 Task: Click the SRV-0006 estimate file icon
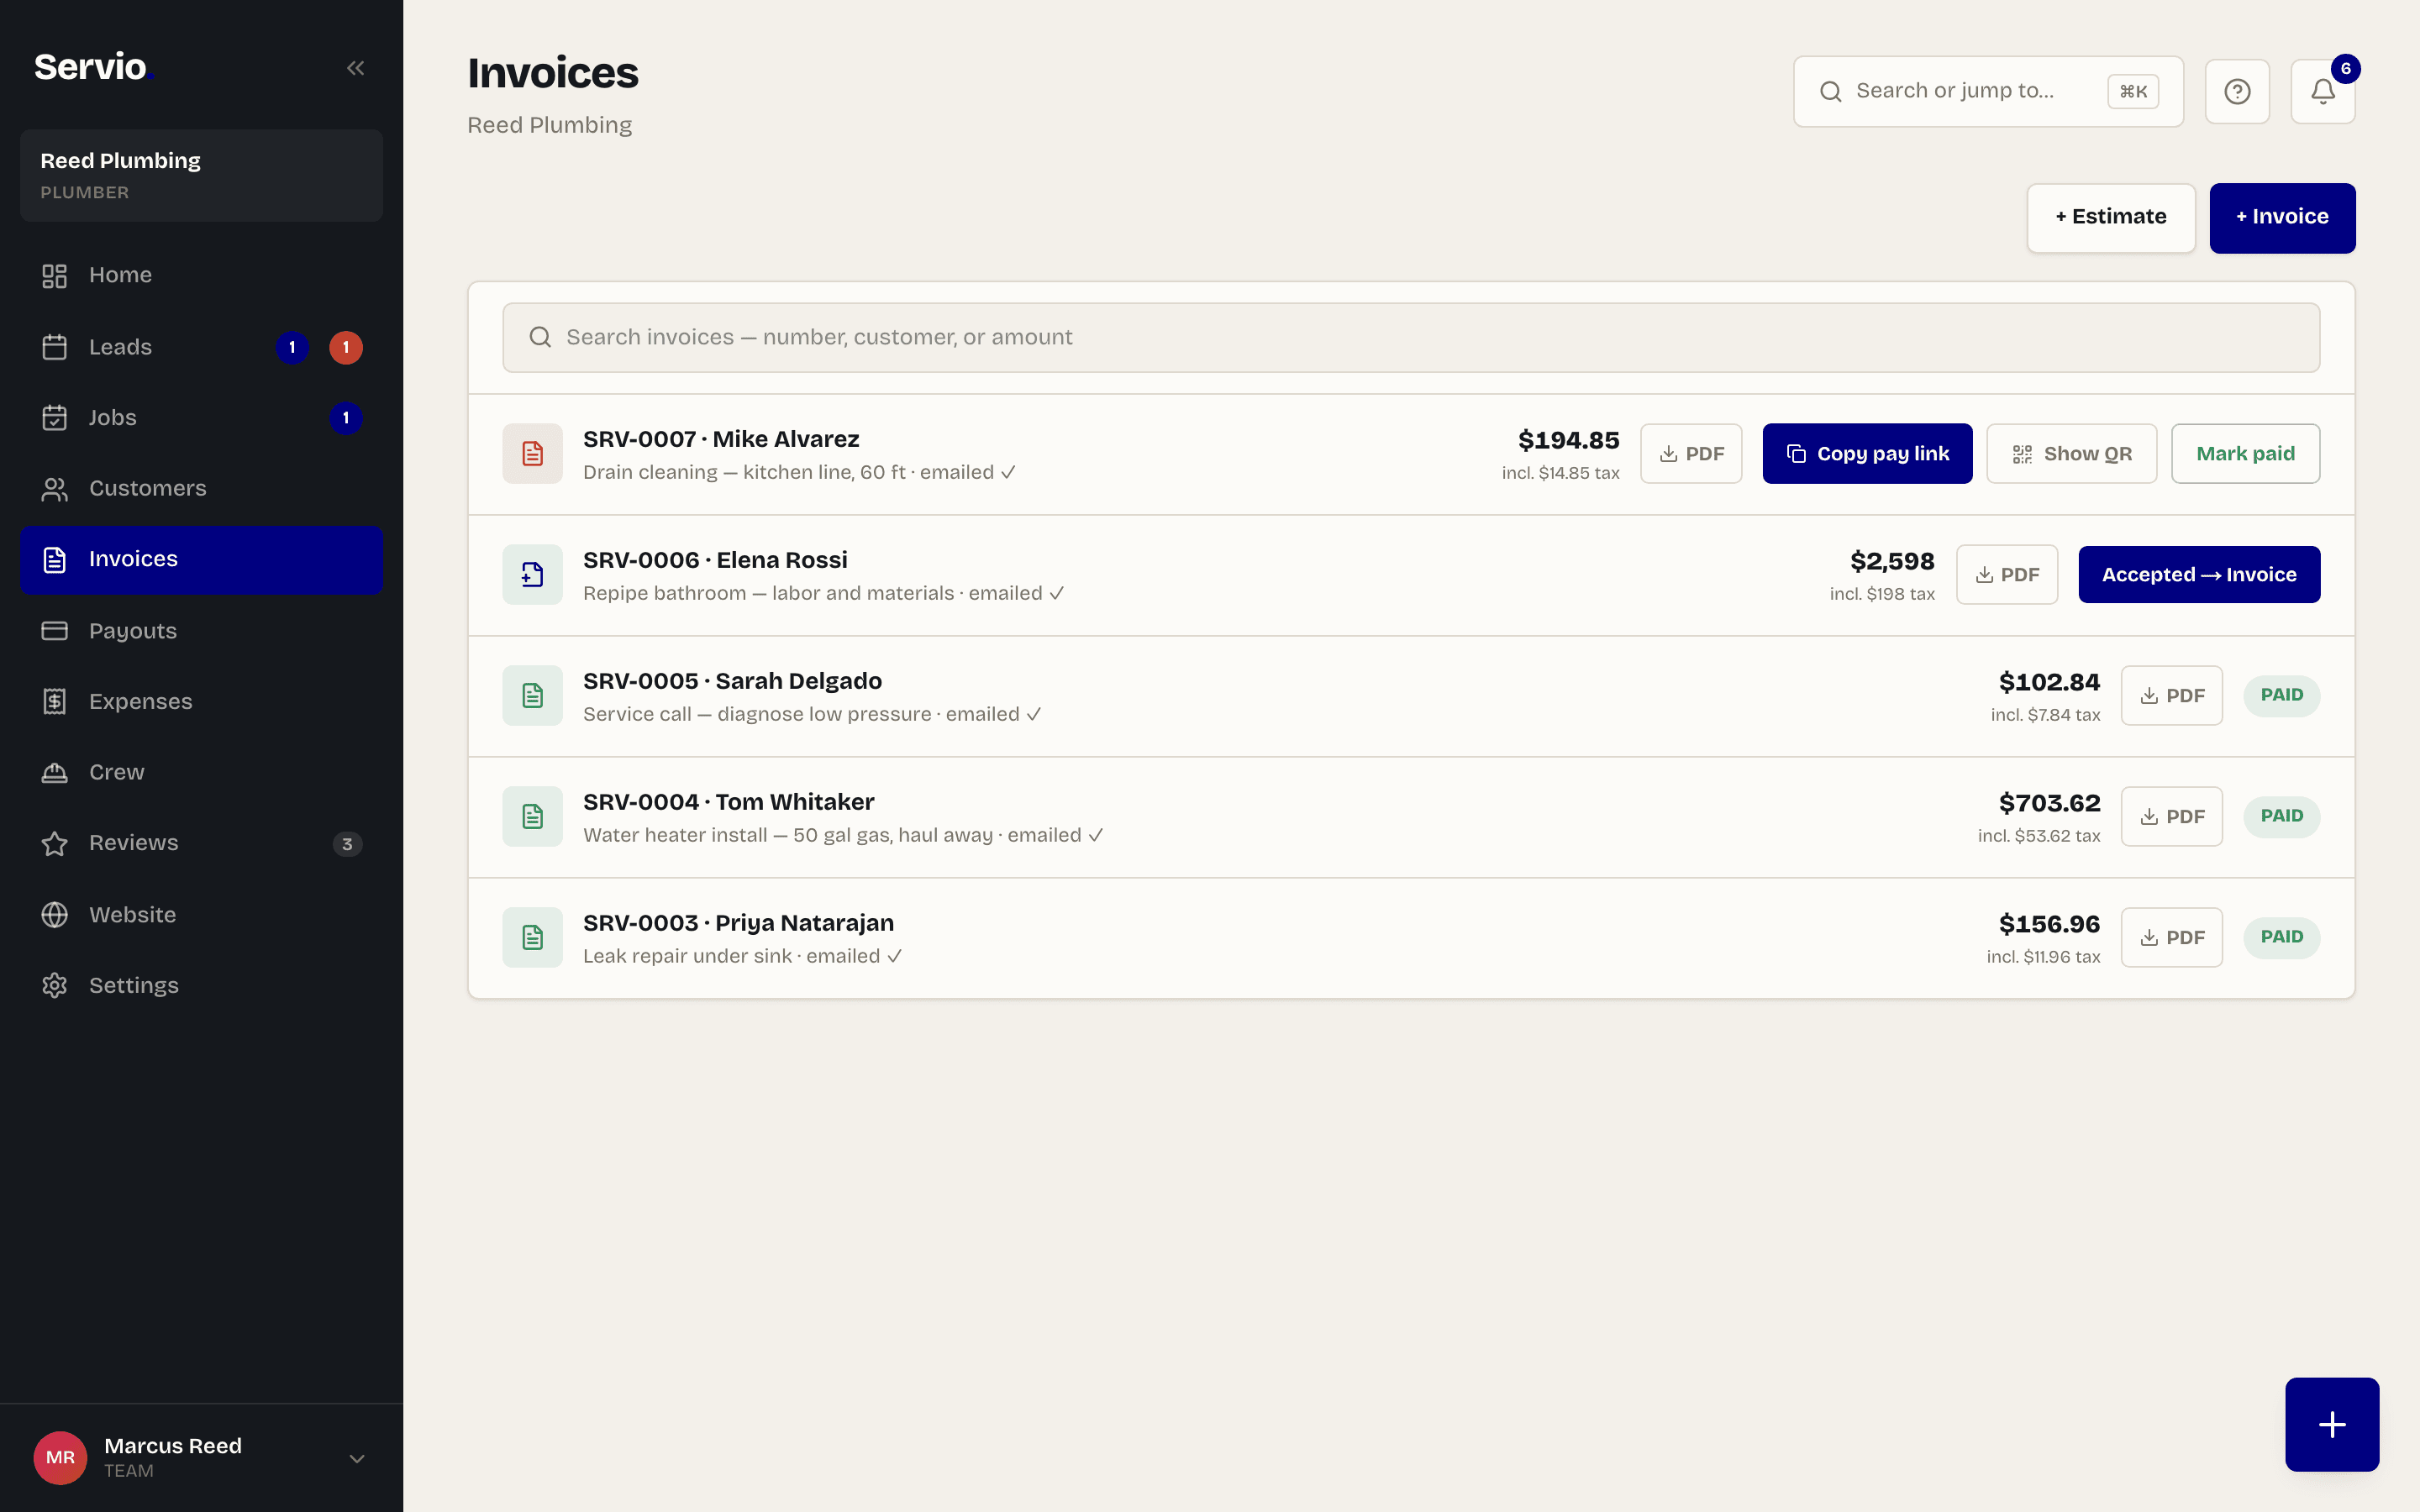[532, 575]
